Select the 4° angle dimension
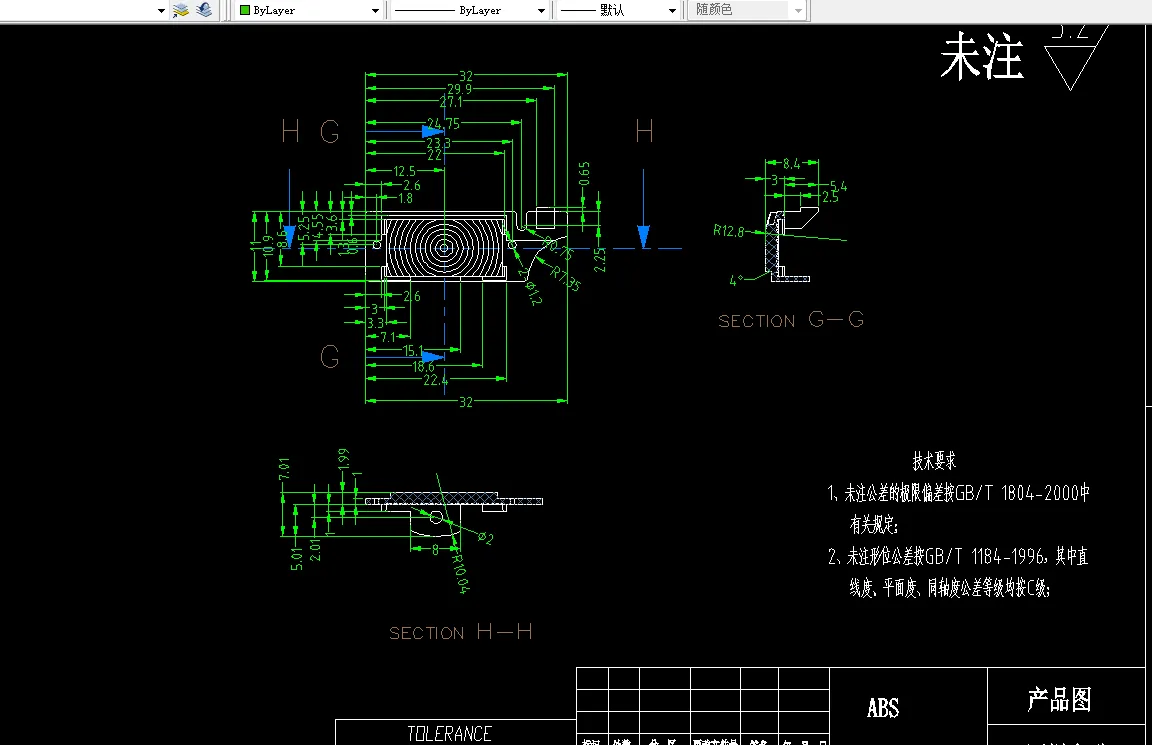 736,280
